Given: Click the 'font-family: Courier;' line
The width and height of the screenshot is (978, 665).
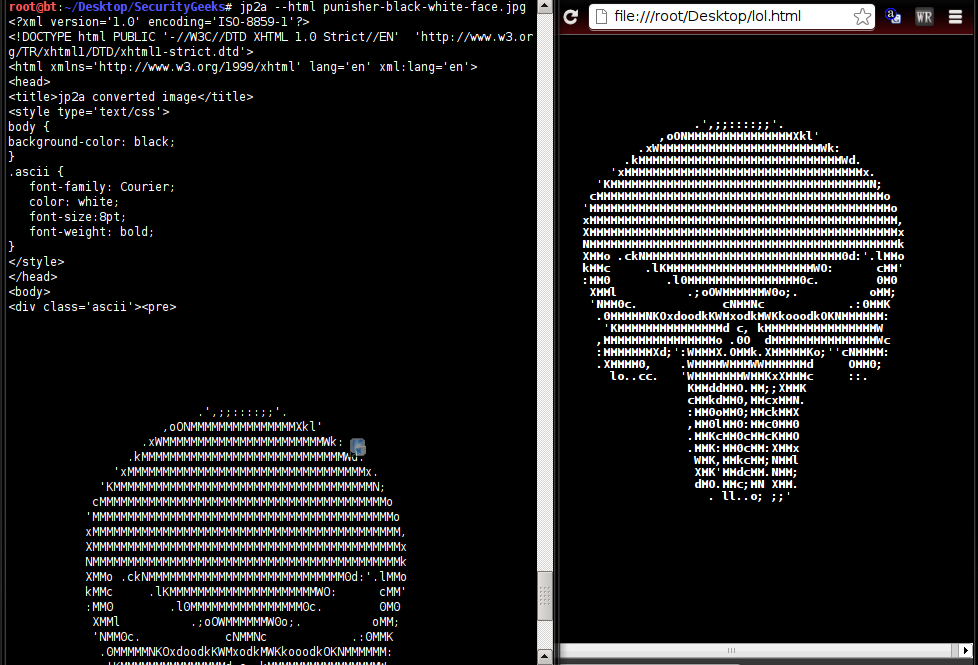Looking at the screenshot, I should [x=102, y=187].
